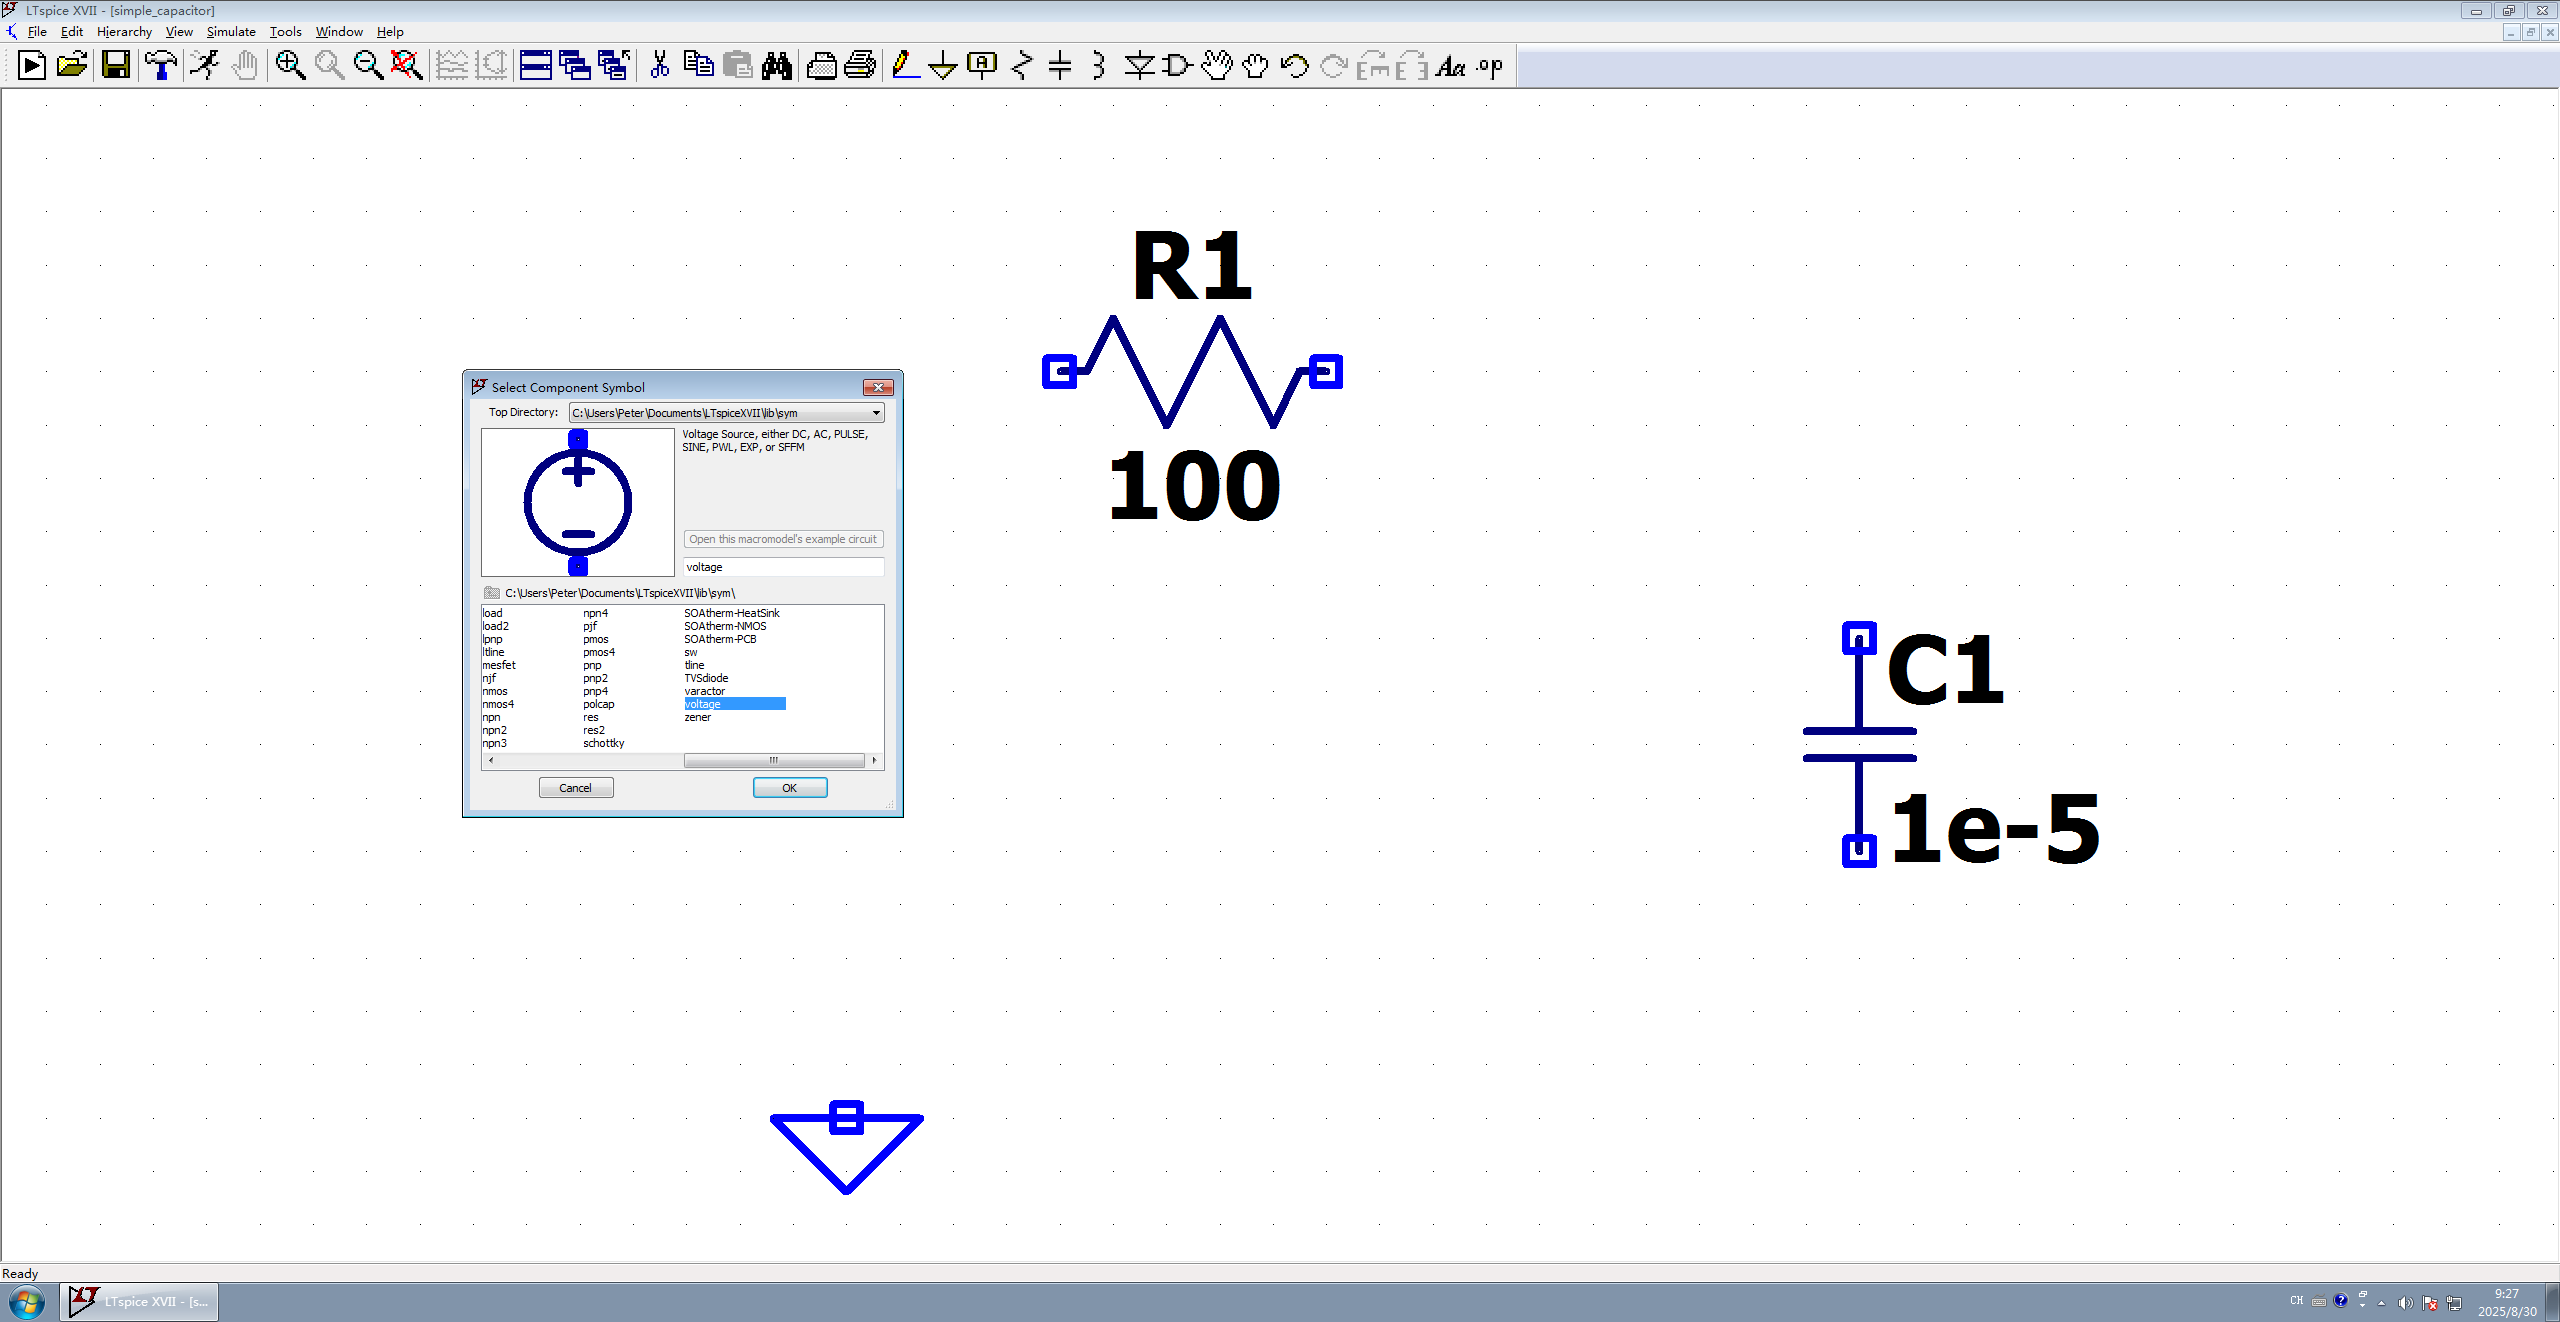Click the Cut scissors tool

(x=659, y=66)
